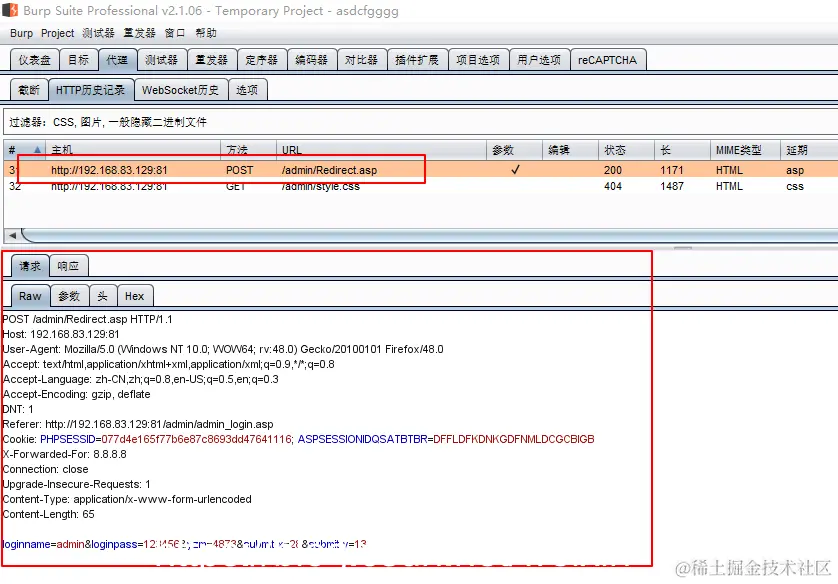The width and height of the screenshot is (838, 584).
Task: Sort history by MIME类型 column
Action: tap(745, 150)
